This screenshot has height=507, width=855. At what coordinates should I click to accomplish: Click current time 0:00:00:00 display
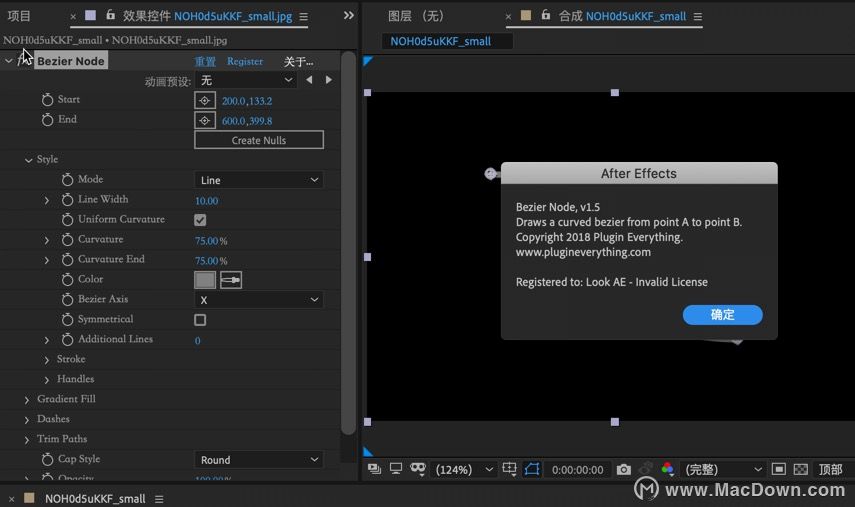[577, 469]
